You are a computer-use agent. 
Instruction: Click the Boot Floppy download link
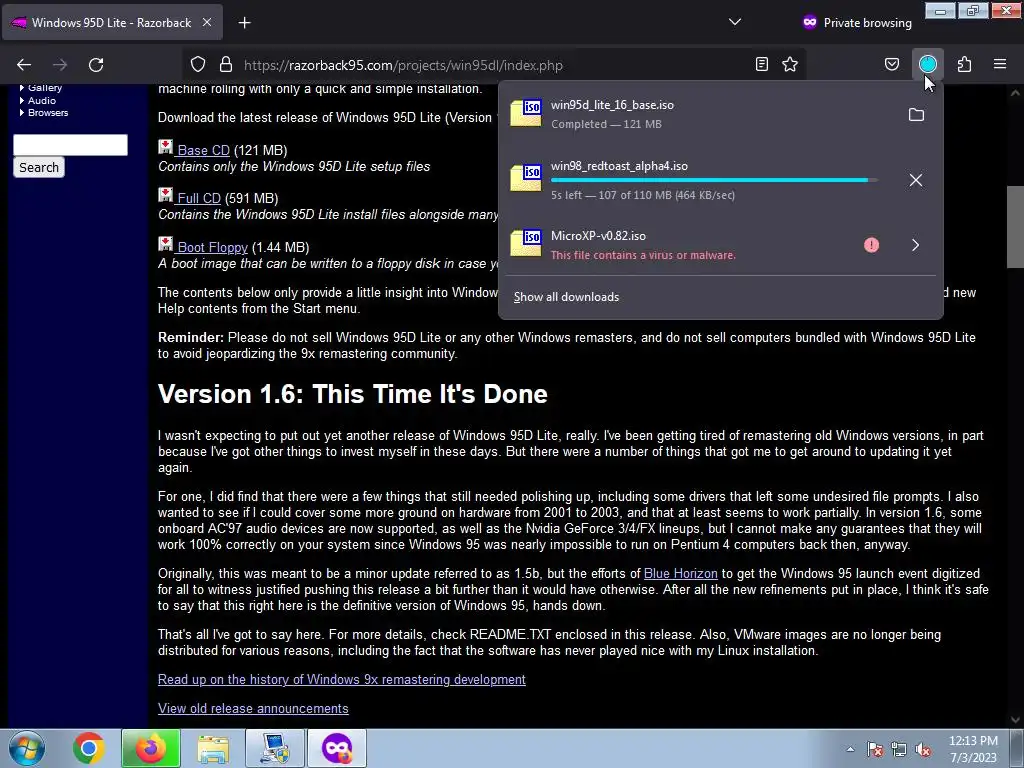[x=212, y=248]
